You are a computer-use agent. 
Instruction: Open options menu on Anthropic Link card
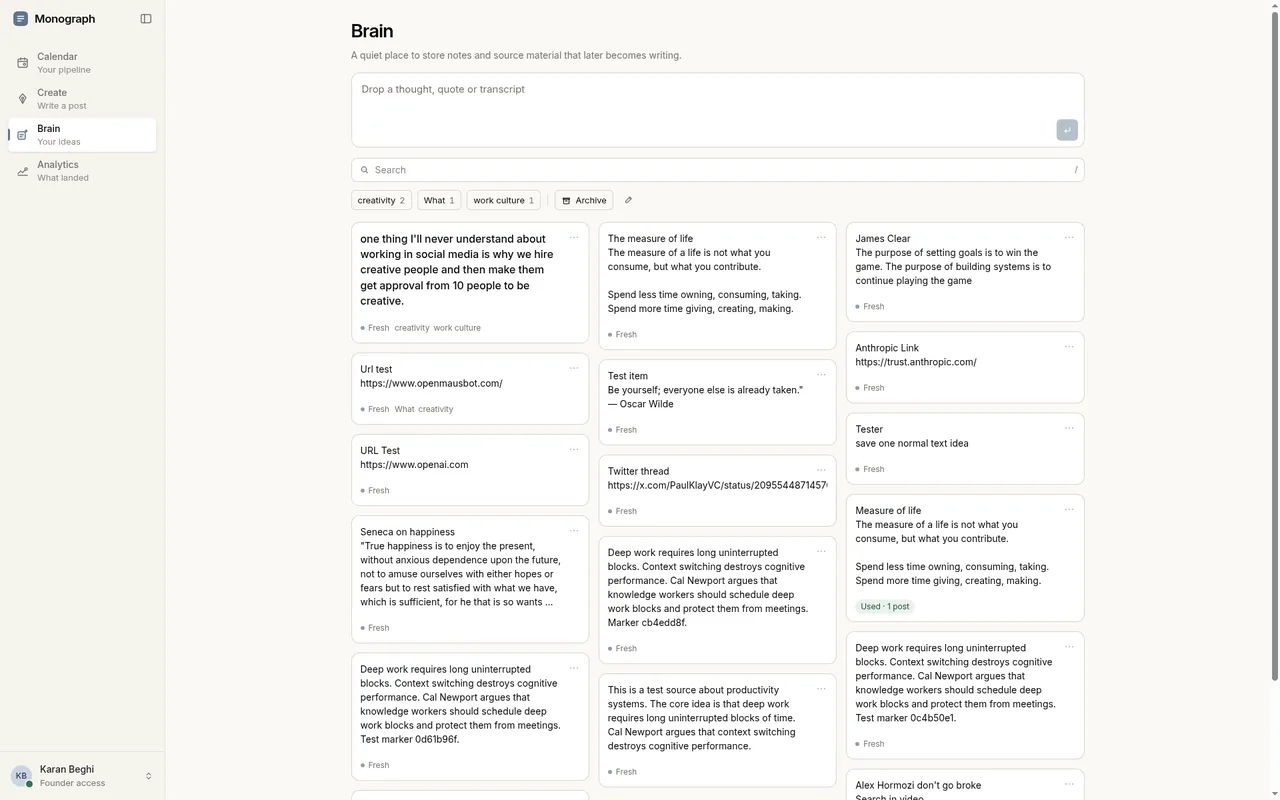pos(1069,347)
